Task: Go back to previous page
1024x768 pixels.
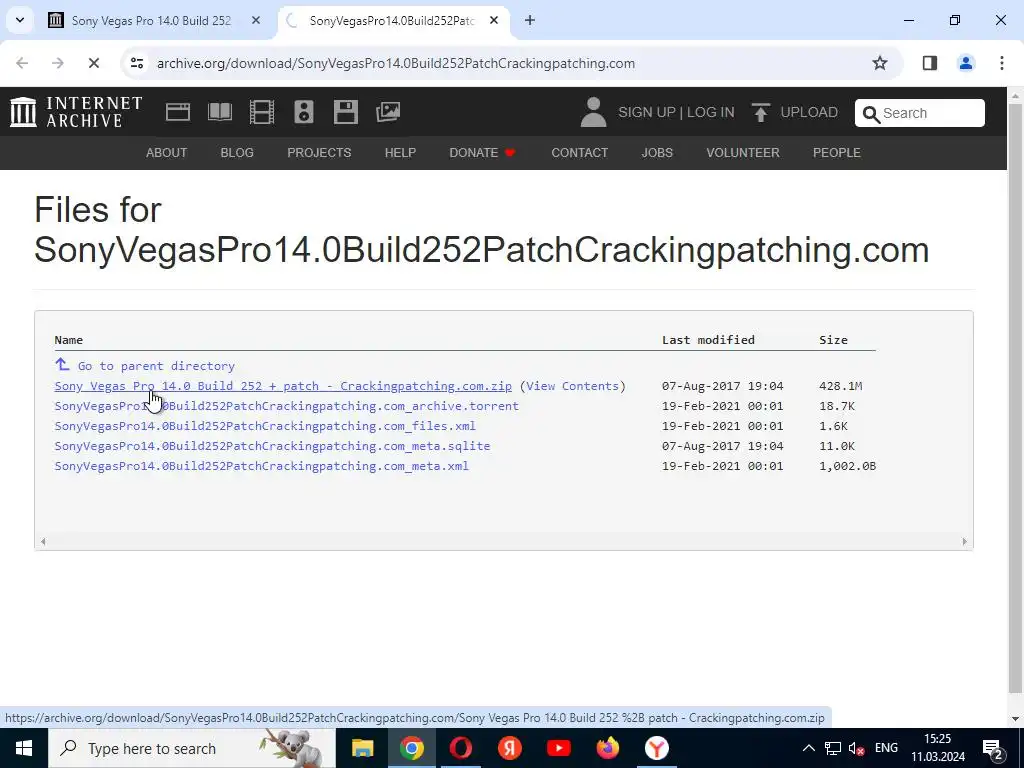Action: click(x=22, y=63)
